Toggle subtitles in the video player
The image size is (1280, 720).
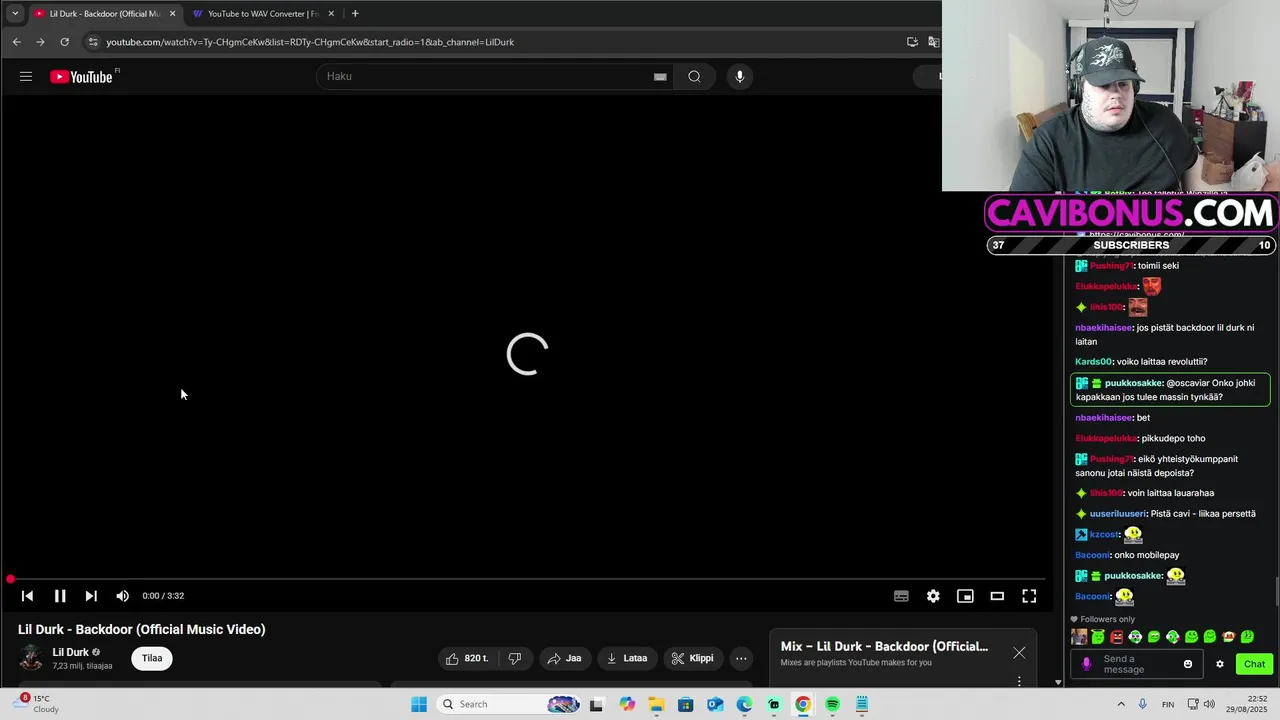pyautogui.click(x=901, y=596)
